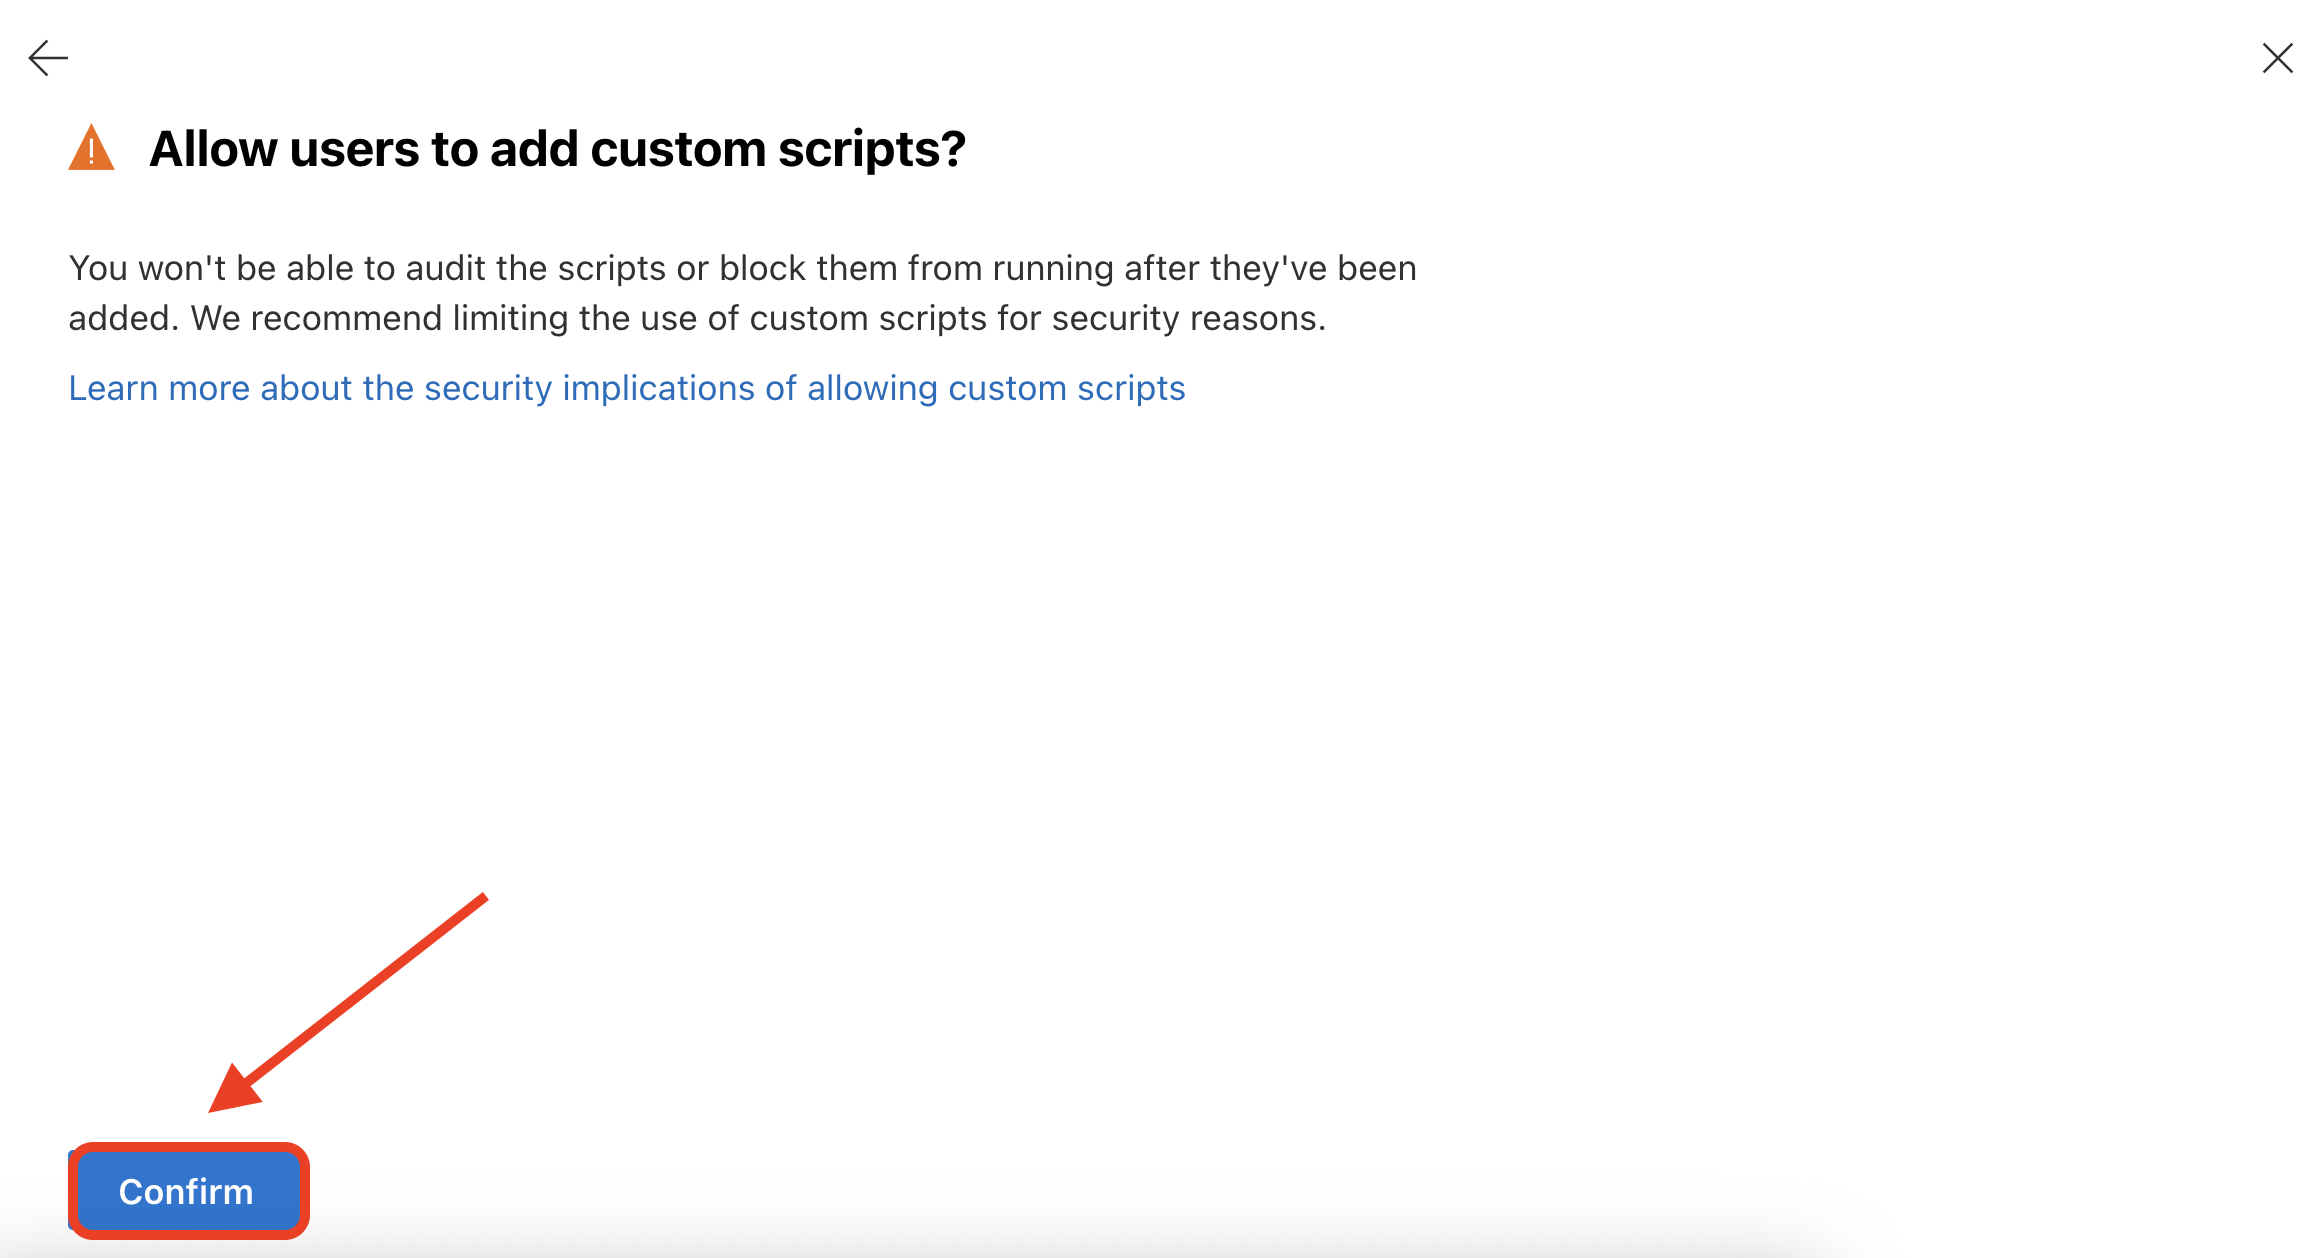Dismiss the custom scripts dialog
Screen dimensions: 2308x1258
tap(2277, 58)
